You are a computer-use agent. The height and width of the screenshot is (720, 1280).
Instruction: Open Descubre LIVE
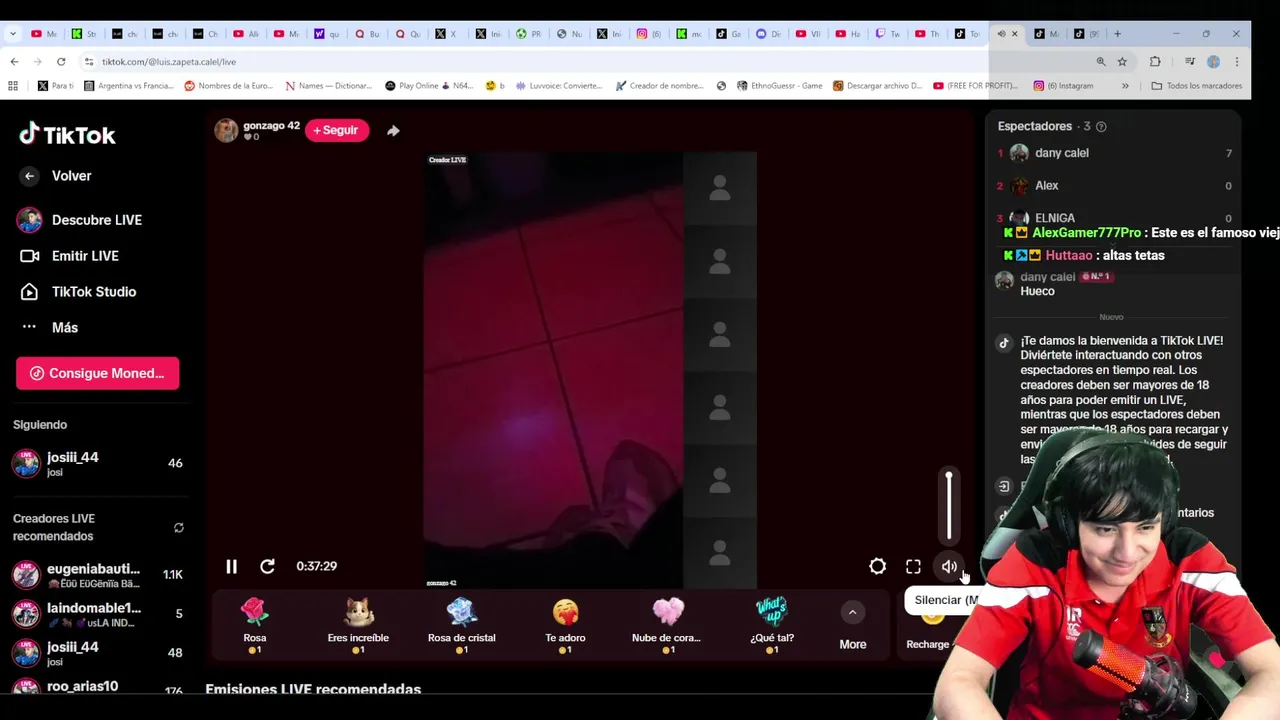click(x=79, y=220)
